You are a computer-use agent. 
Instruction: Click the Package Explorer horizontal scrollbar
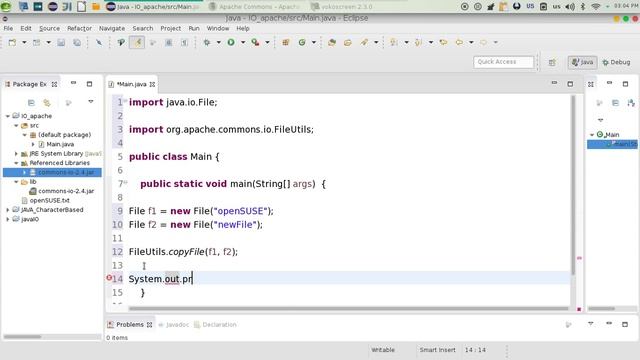coord(22,337)
